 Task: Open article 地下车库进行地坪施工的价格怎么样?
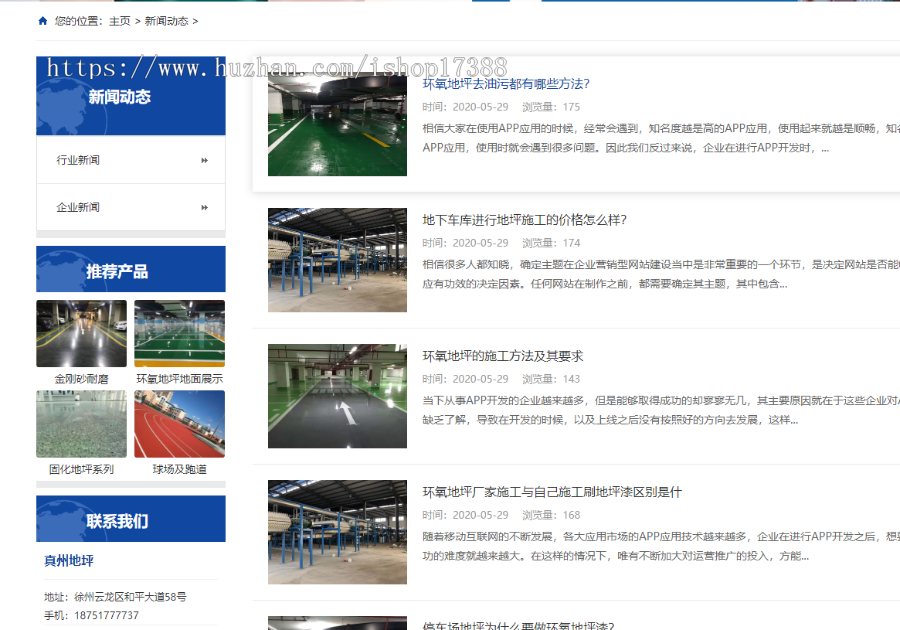(x=525, y=220)
